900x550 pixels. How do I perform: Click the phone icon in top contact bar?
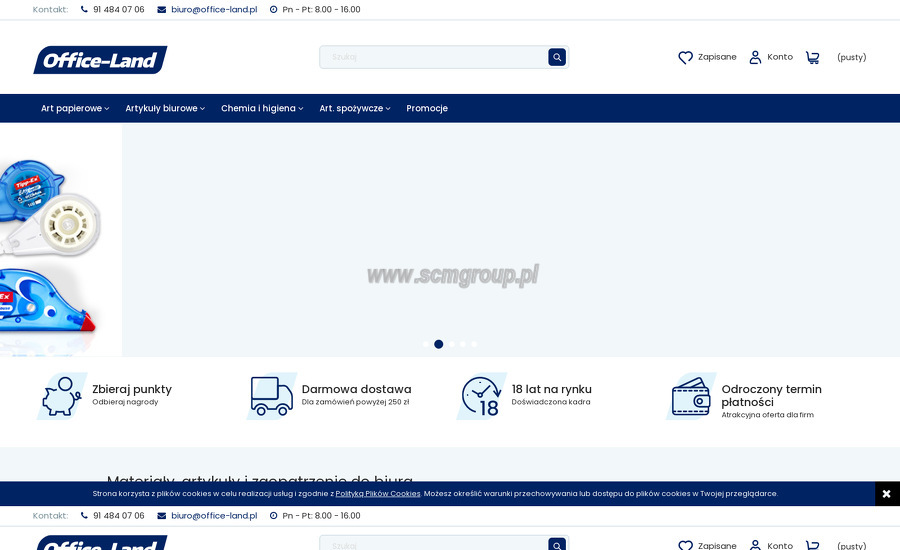click(84, 9)
